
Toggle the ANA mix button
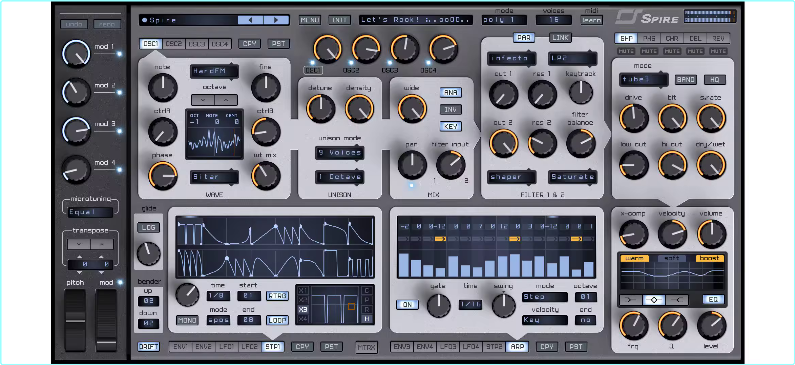(x=450, y=92)
